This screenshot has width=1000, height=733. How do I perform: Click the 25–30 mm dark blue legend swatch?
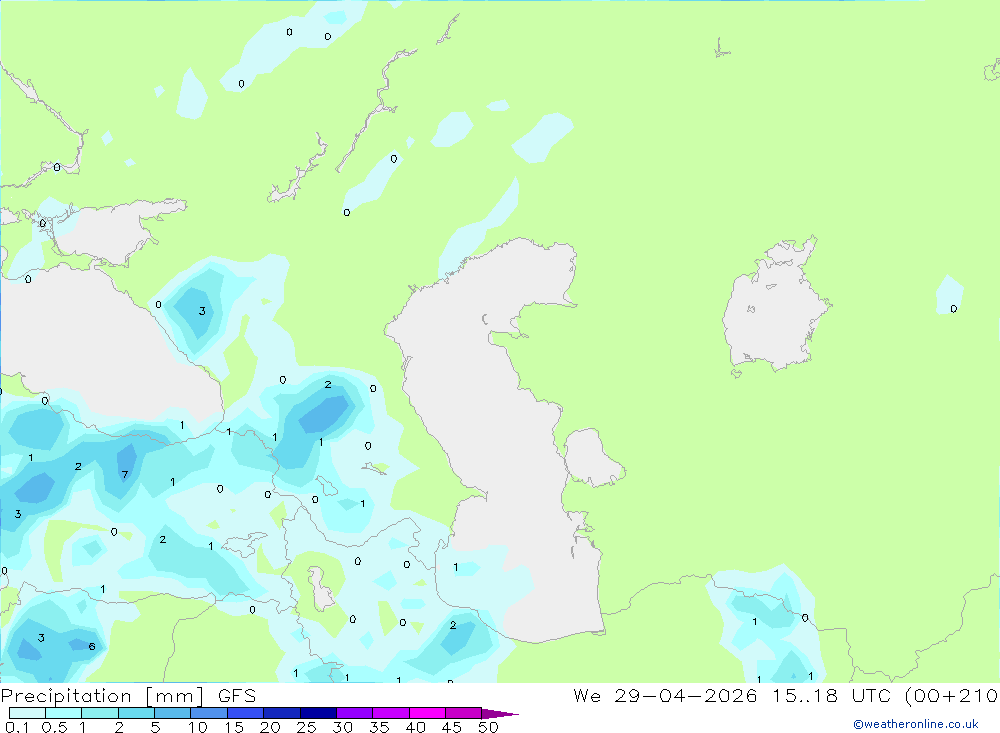point(318,713)
